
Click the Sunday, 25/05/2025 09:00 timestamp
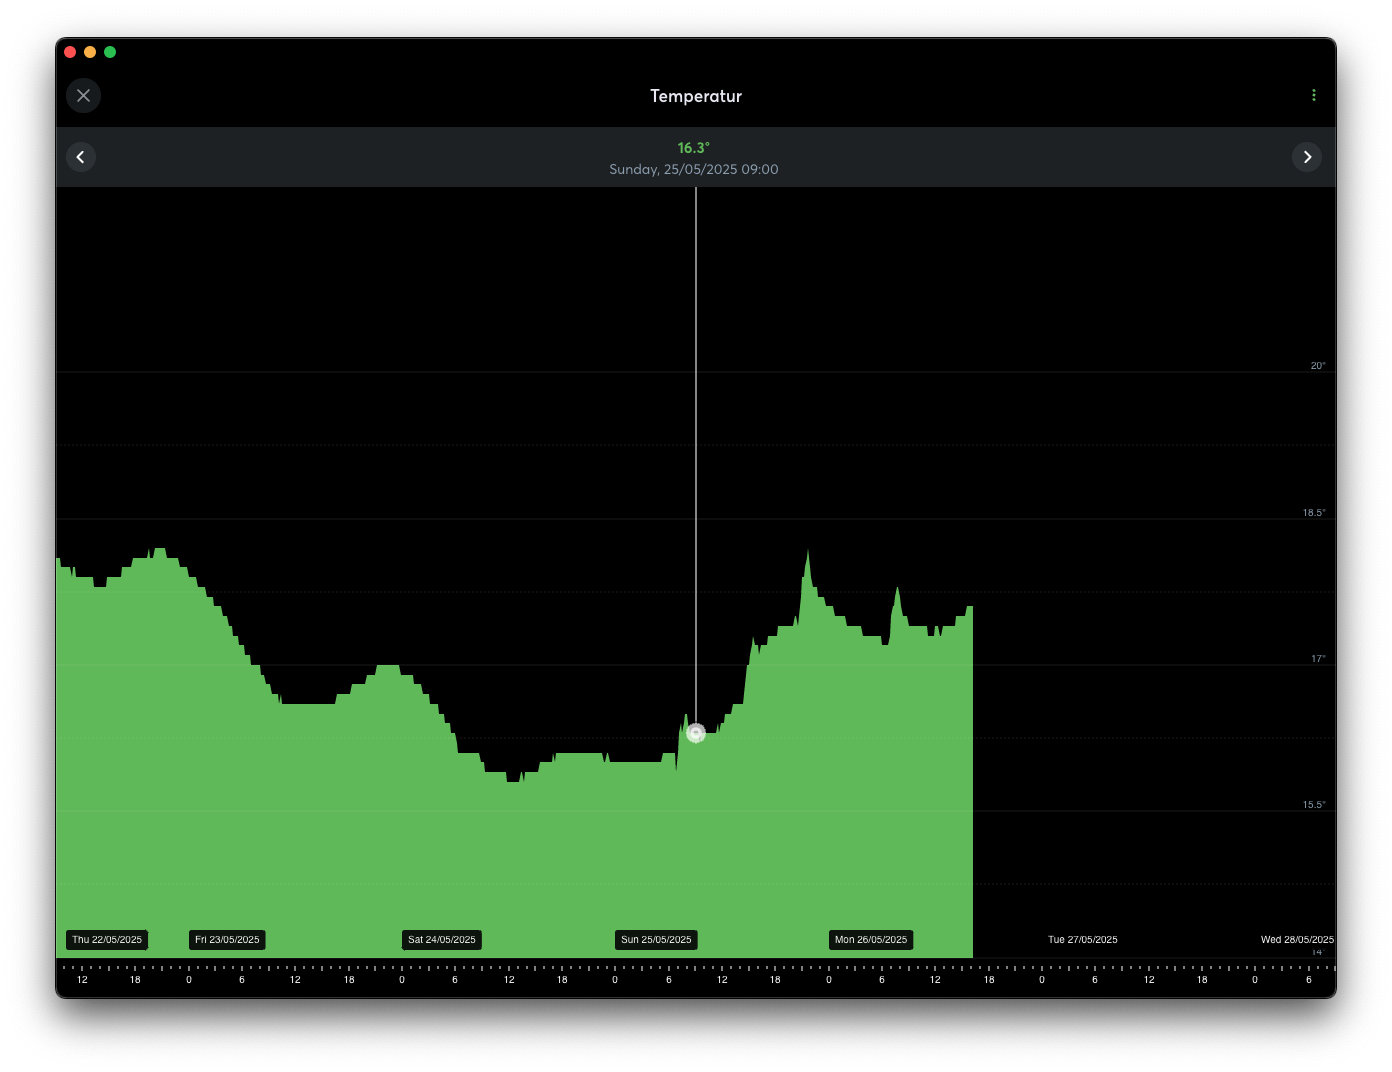tap(694, 170)
